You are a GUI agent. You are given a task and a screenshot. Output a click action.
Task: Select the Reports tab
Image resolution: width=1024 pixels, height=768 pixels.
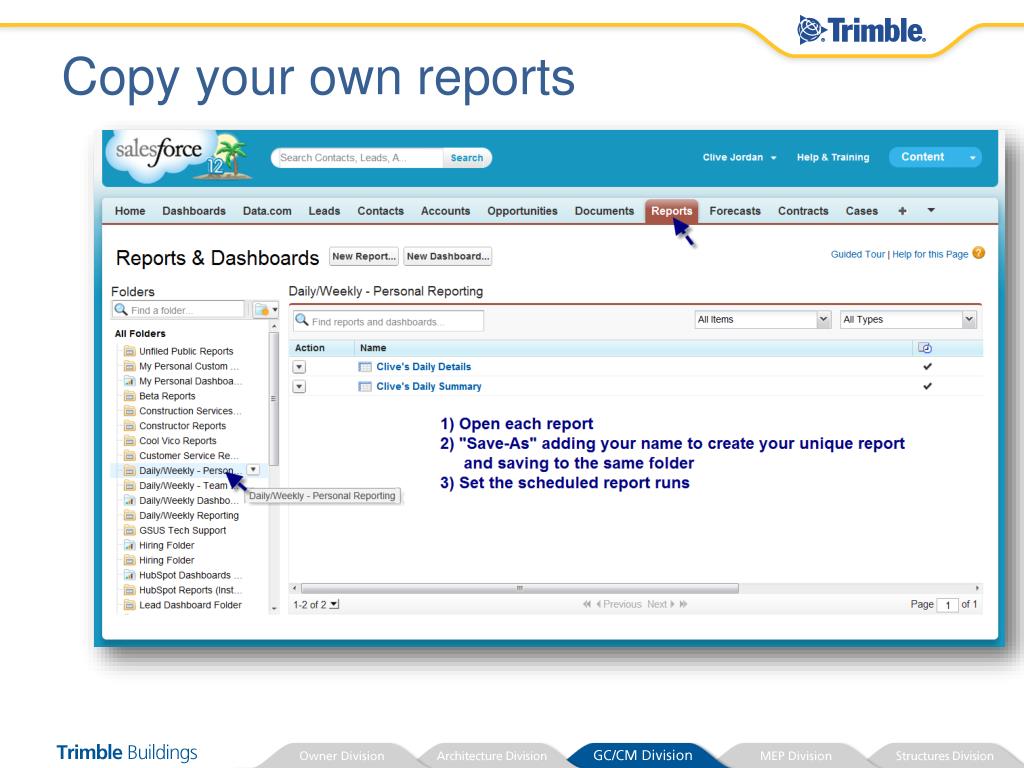click(671, 211)
